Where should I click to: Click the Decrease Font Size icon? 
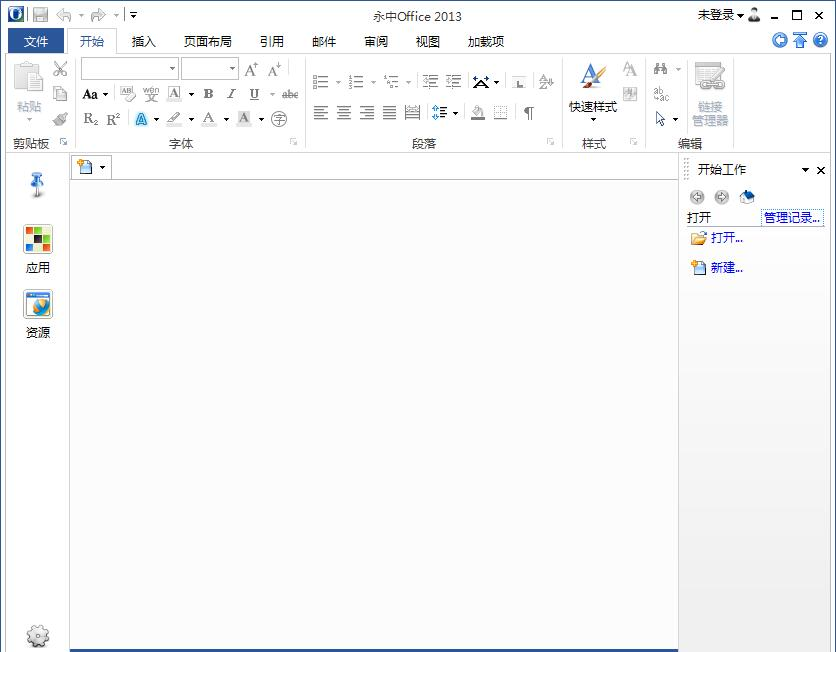coord(274,70)
